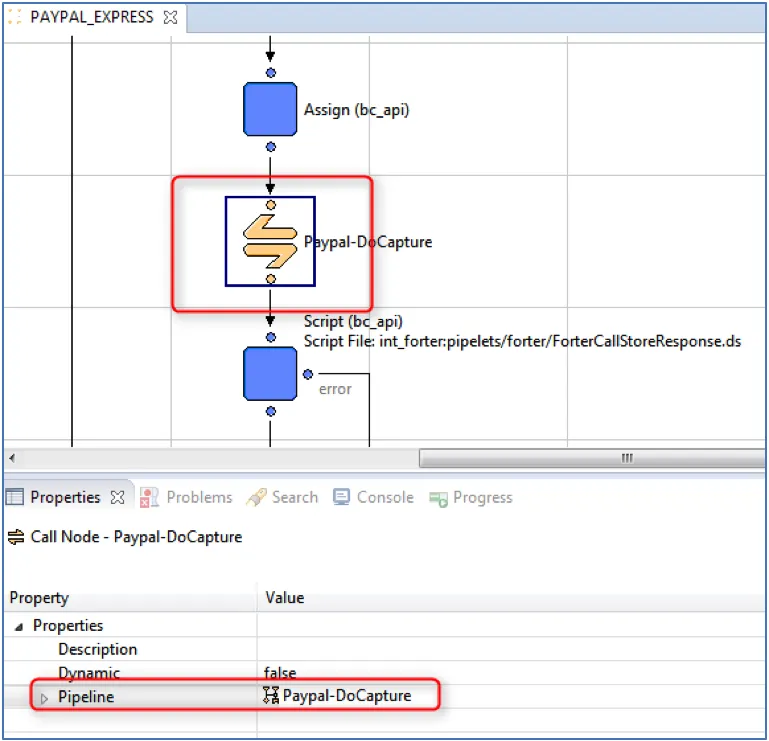Click the Properties view table icon
This screenshot has width=769, height=741.
14,497
